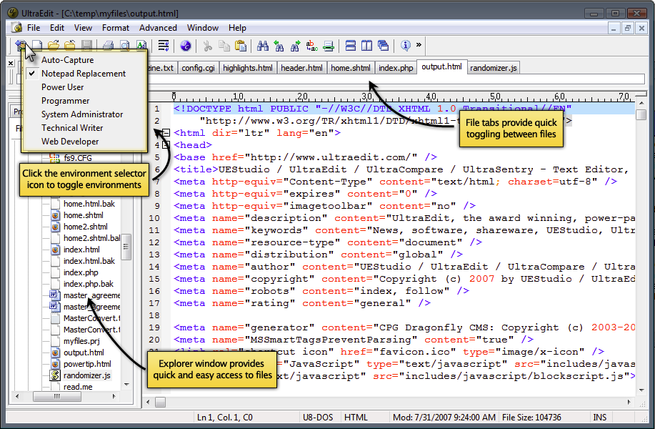The width and height of the screenshot is (655, 429).
Task: Open Find with the binoculars icon
Action: (x=263, y=46)
